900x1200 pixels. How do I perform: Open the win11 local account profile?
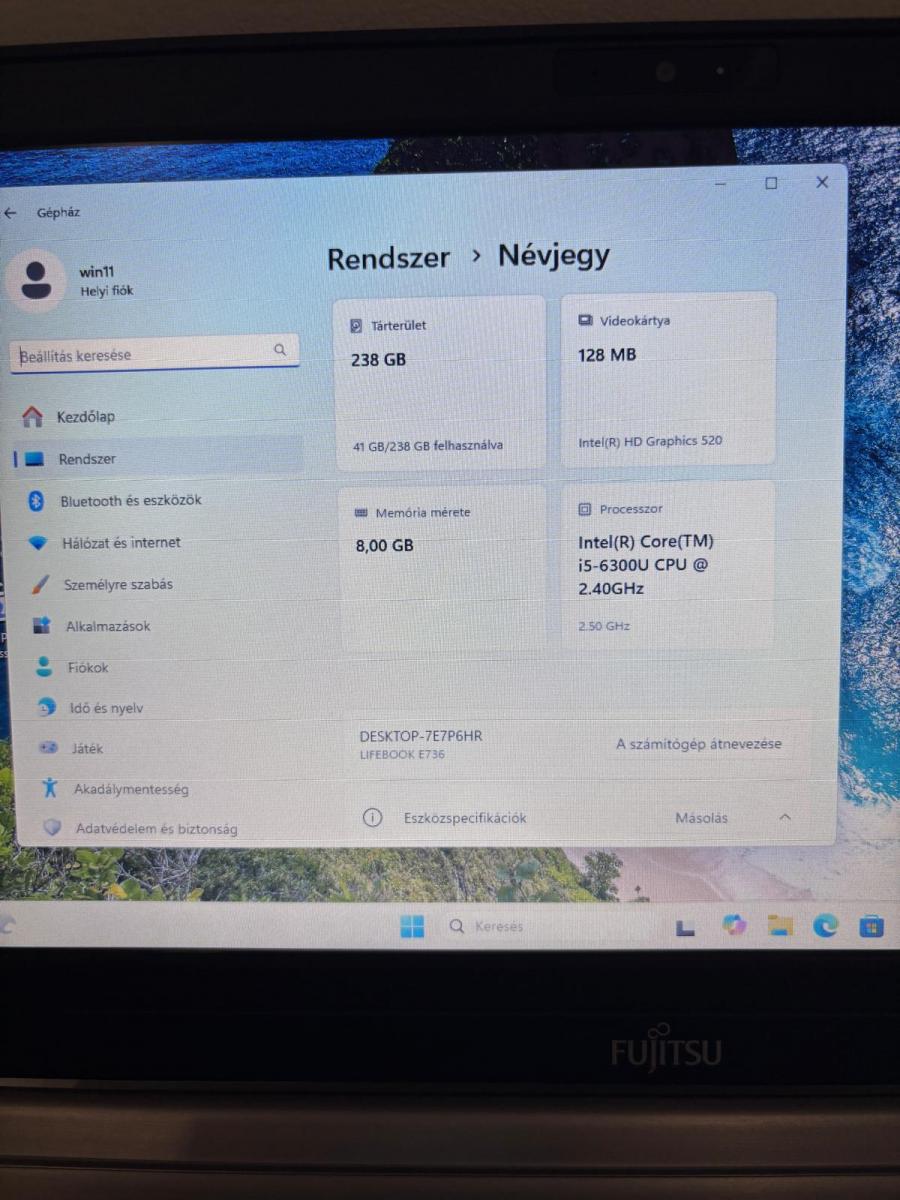70,280
